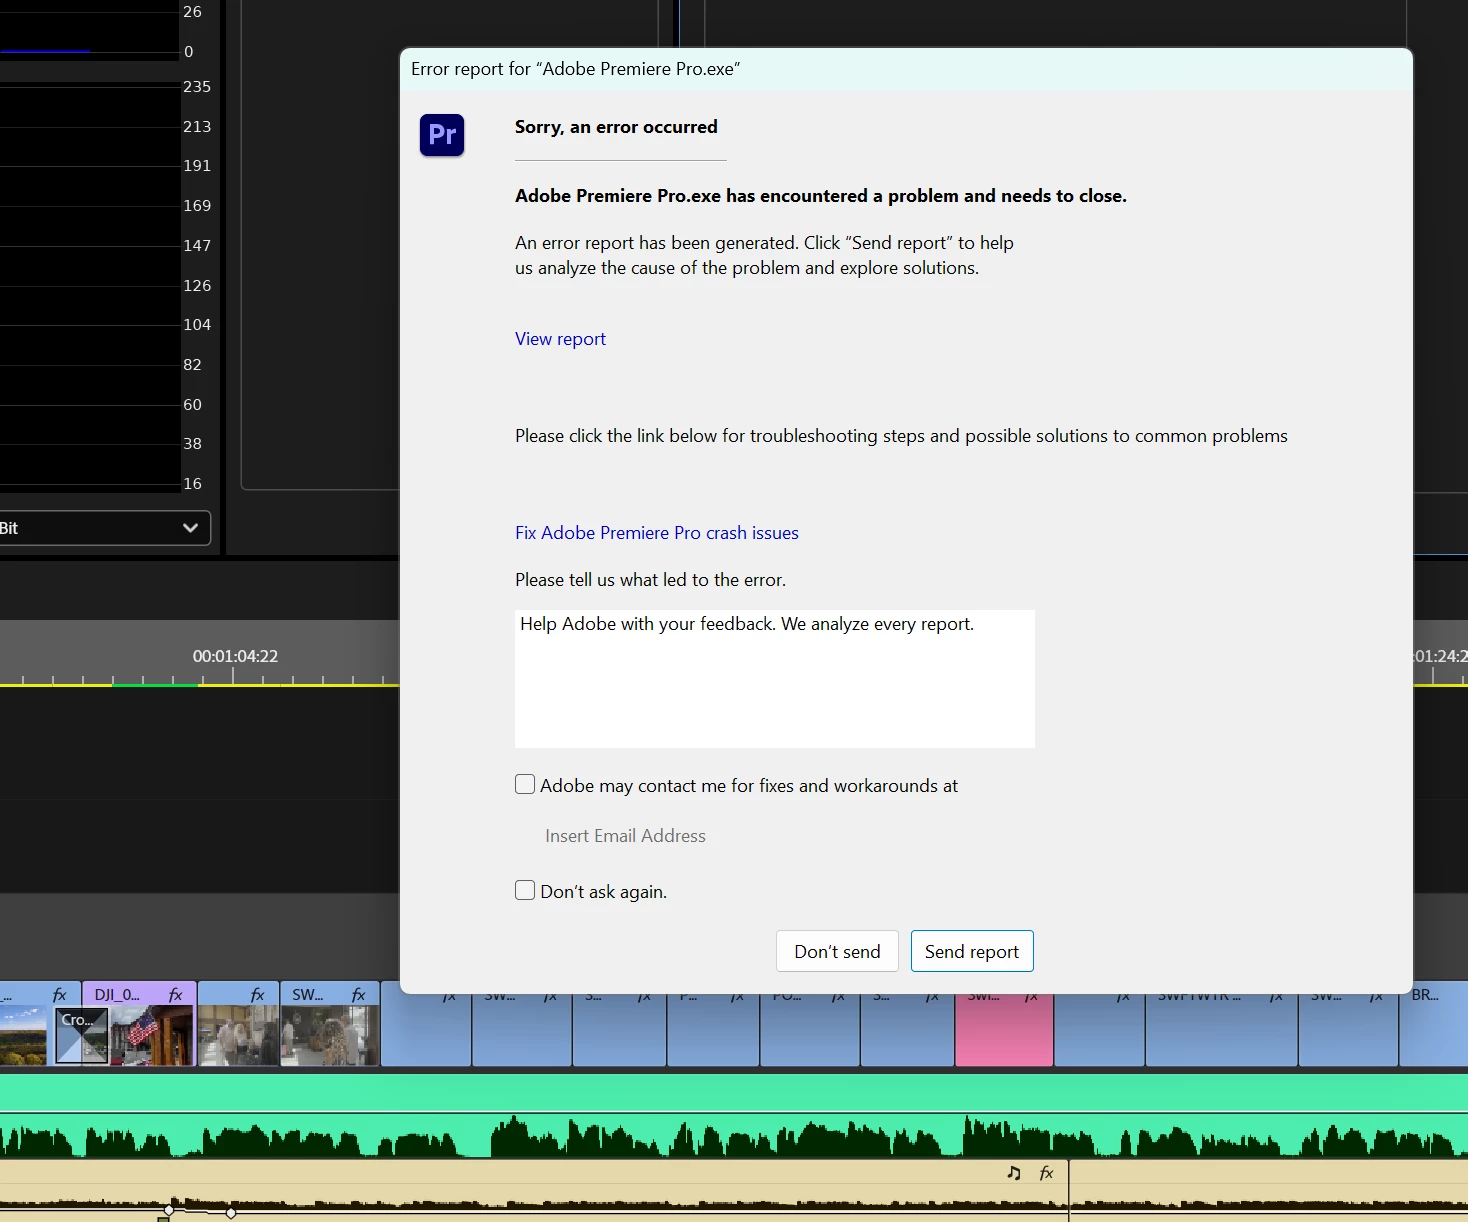Enable Adobe may contact me checkbox
Image resolution: width=1468 pixels, height=1222 pixels.
click(x=525, y=785)
